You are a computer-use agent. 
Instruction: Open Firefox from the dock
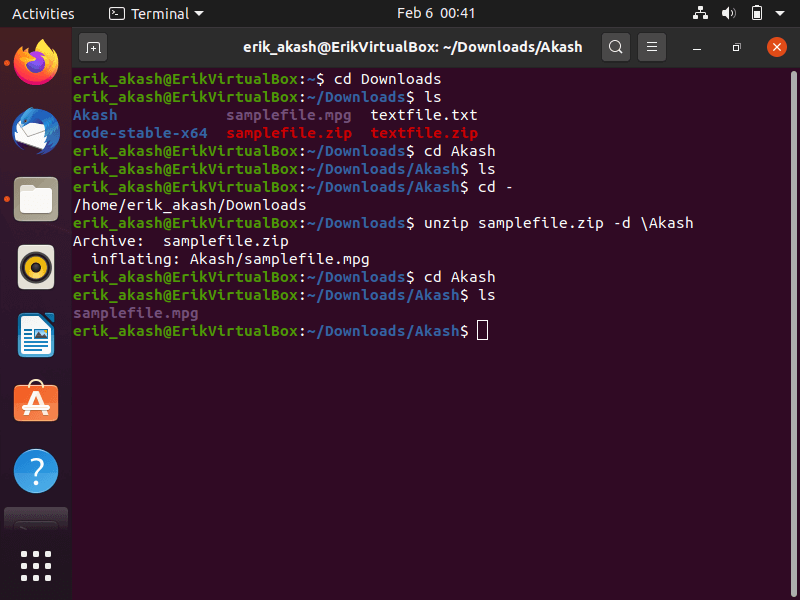[x=36, y=62]
